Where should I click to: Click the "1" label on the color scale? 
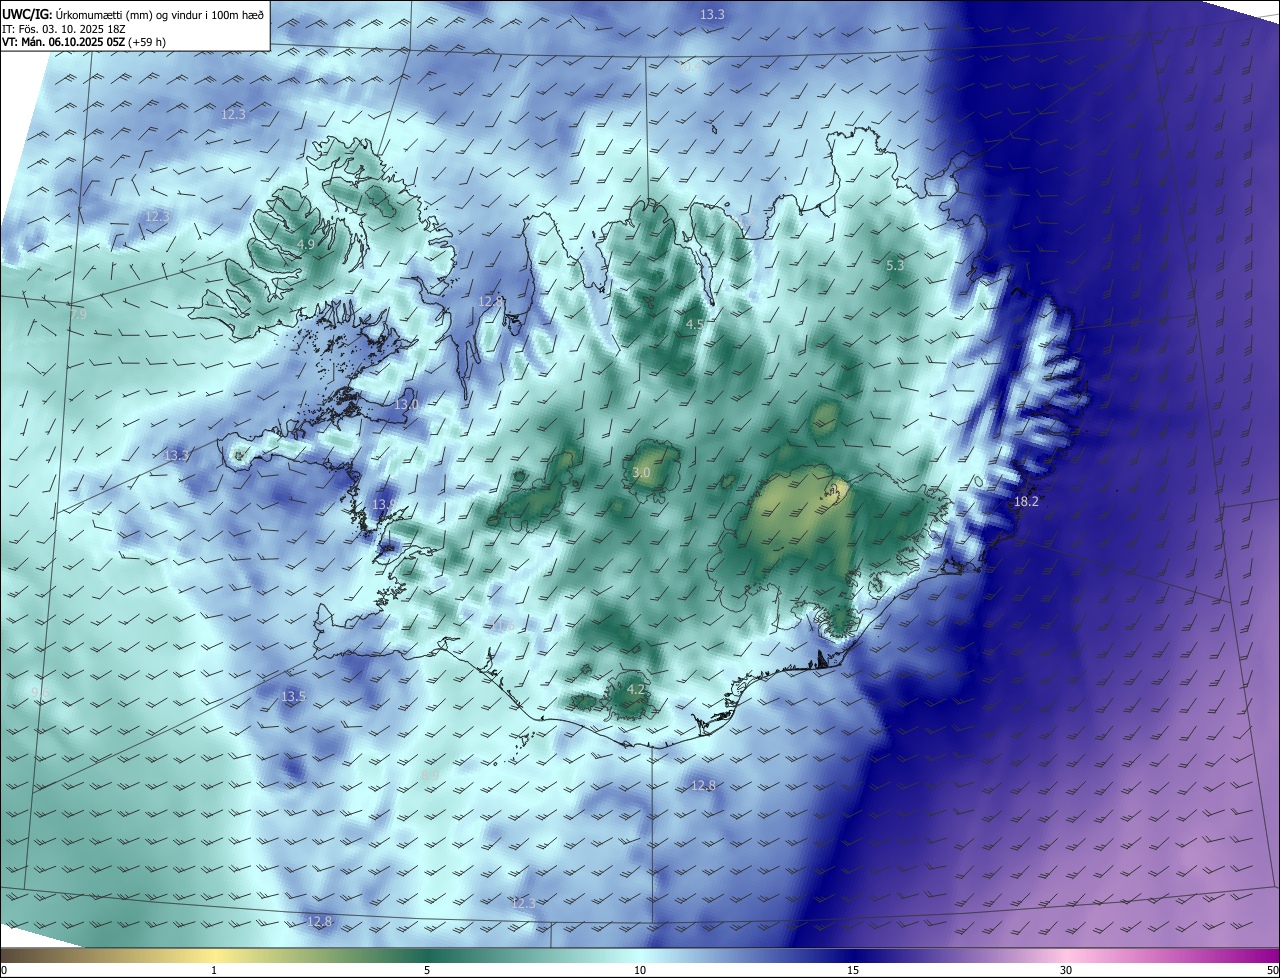[214, 970]
